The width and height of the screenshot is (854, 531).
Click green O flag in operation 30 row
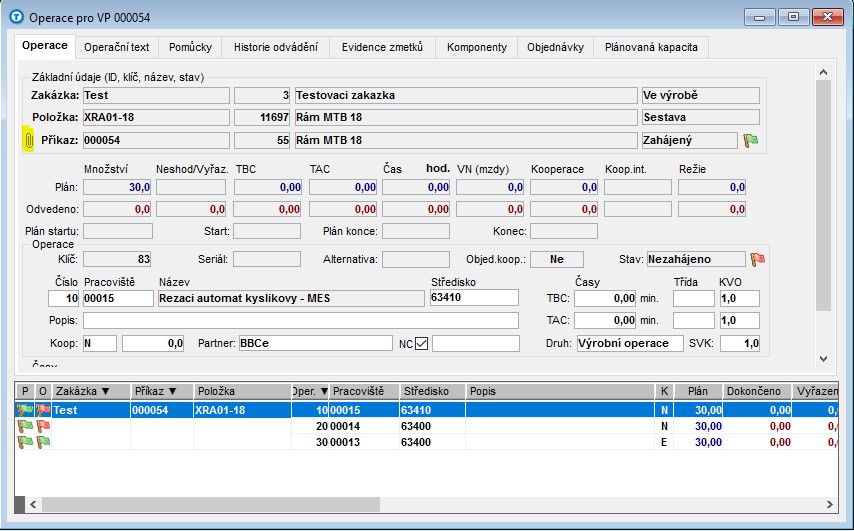click(44, 442)
